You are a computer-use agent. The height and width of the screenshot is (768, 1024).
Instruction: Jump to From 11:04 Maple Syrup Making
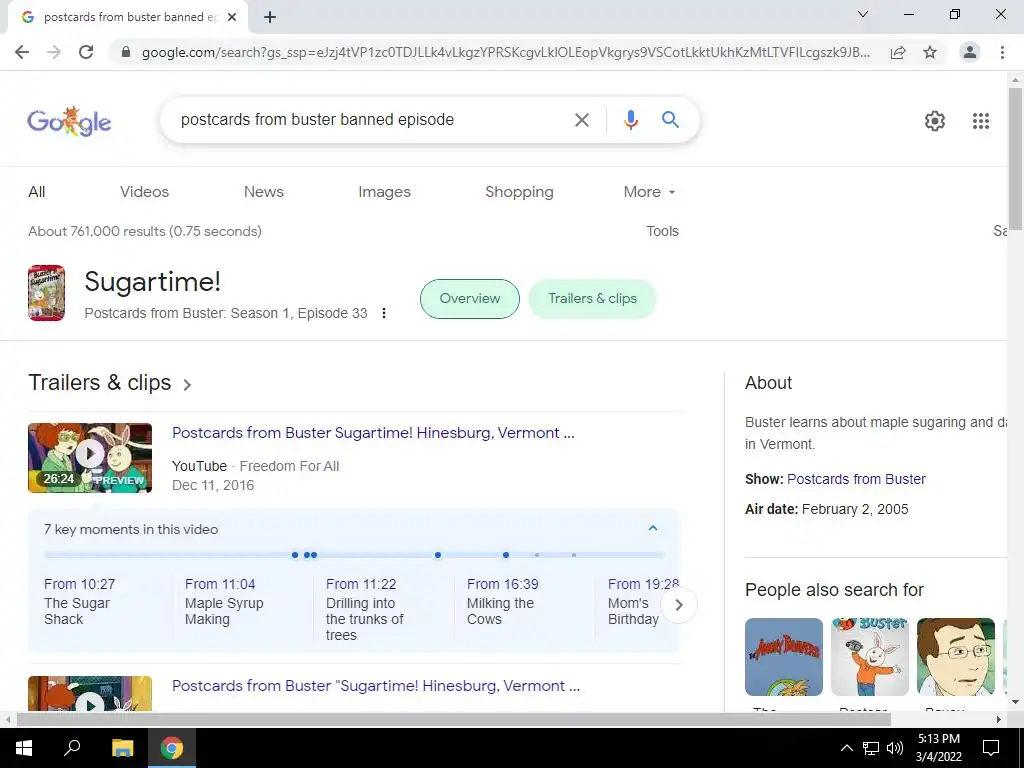point(224,601)
